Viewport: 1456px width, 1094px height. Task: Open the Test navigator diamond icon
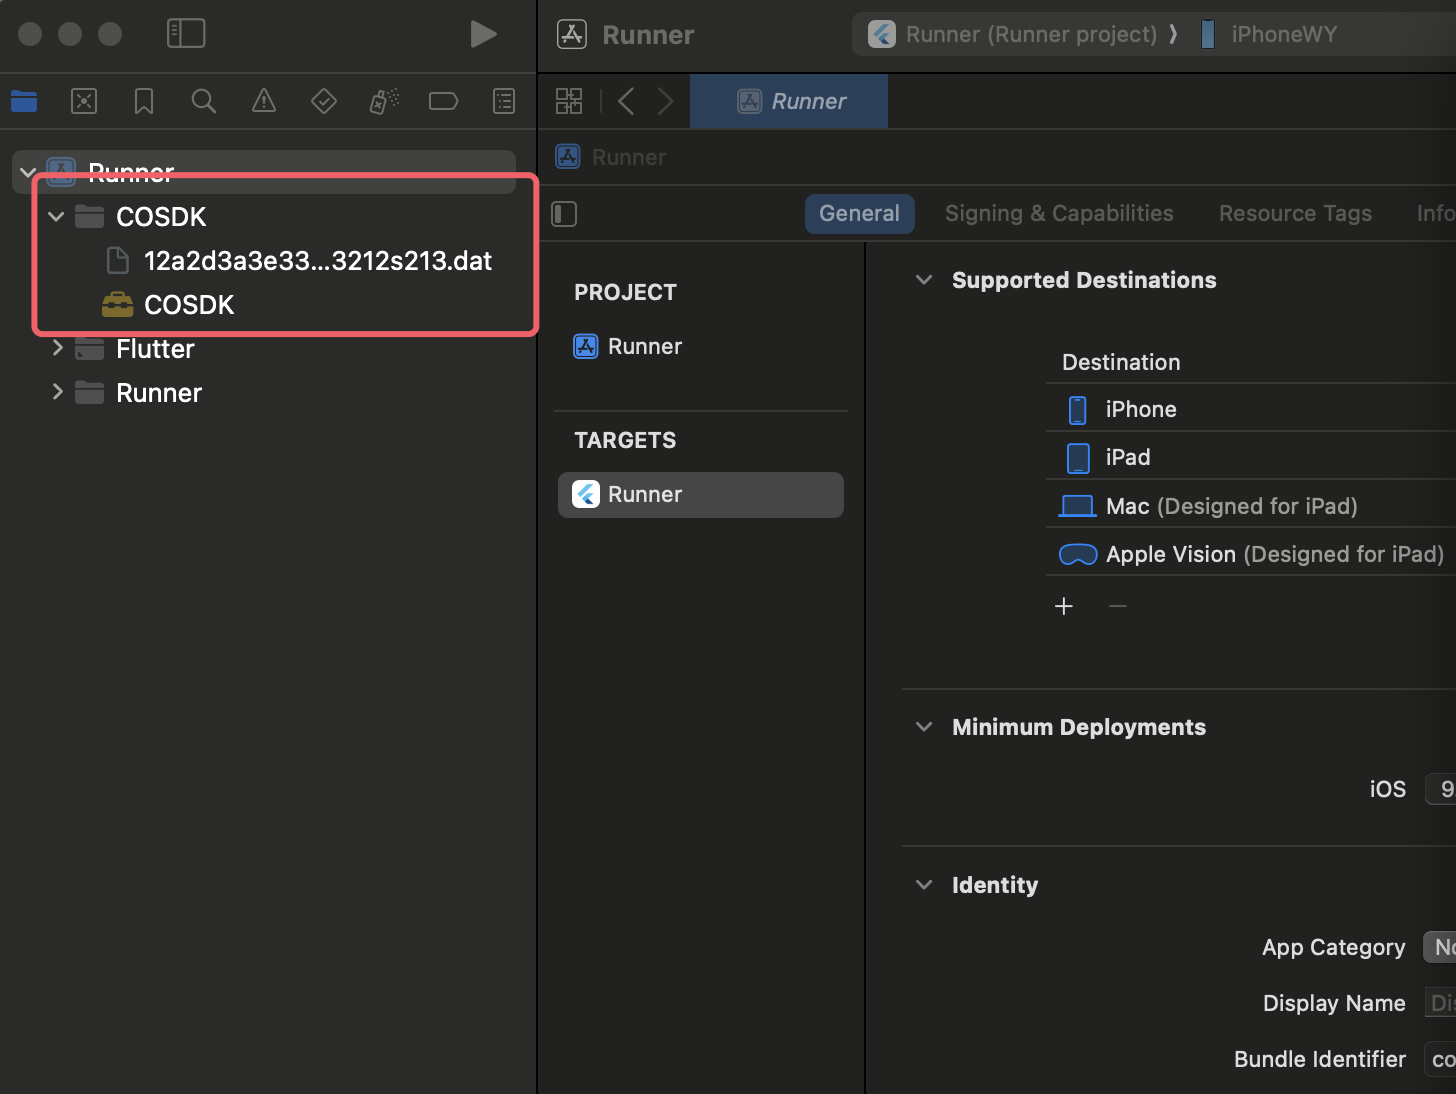[x=324, y=101]
